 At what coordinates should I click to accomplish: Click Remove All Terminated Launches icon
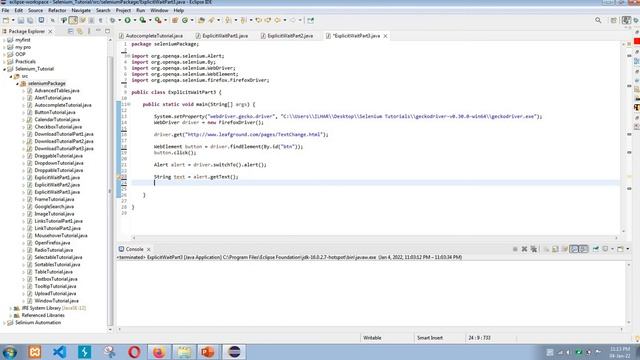coord(533,249)
